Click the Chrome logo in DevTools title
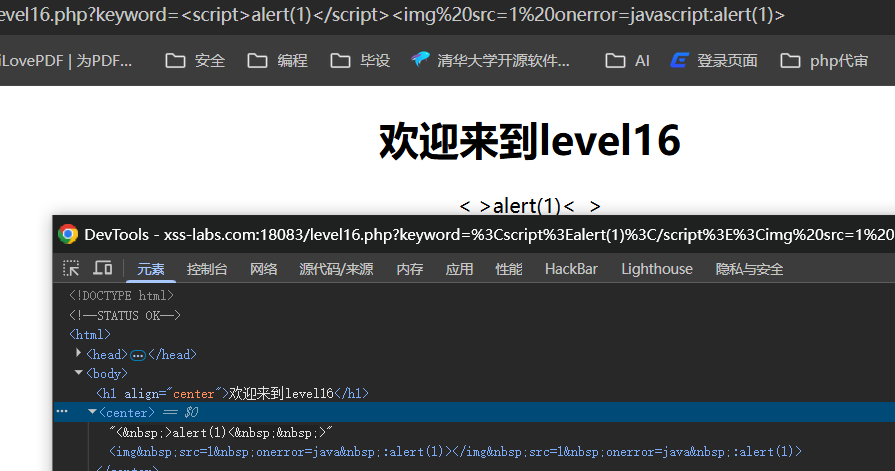Viewport: 895px width, 471px height. pos(68,234)
